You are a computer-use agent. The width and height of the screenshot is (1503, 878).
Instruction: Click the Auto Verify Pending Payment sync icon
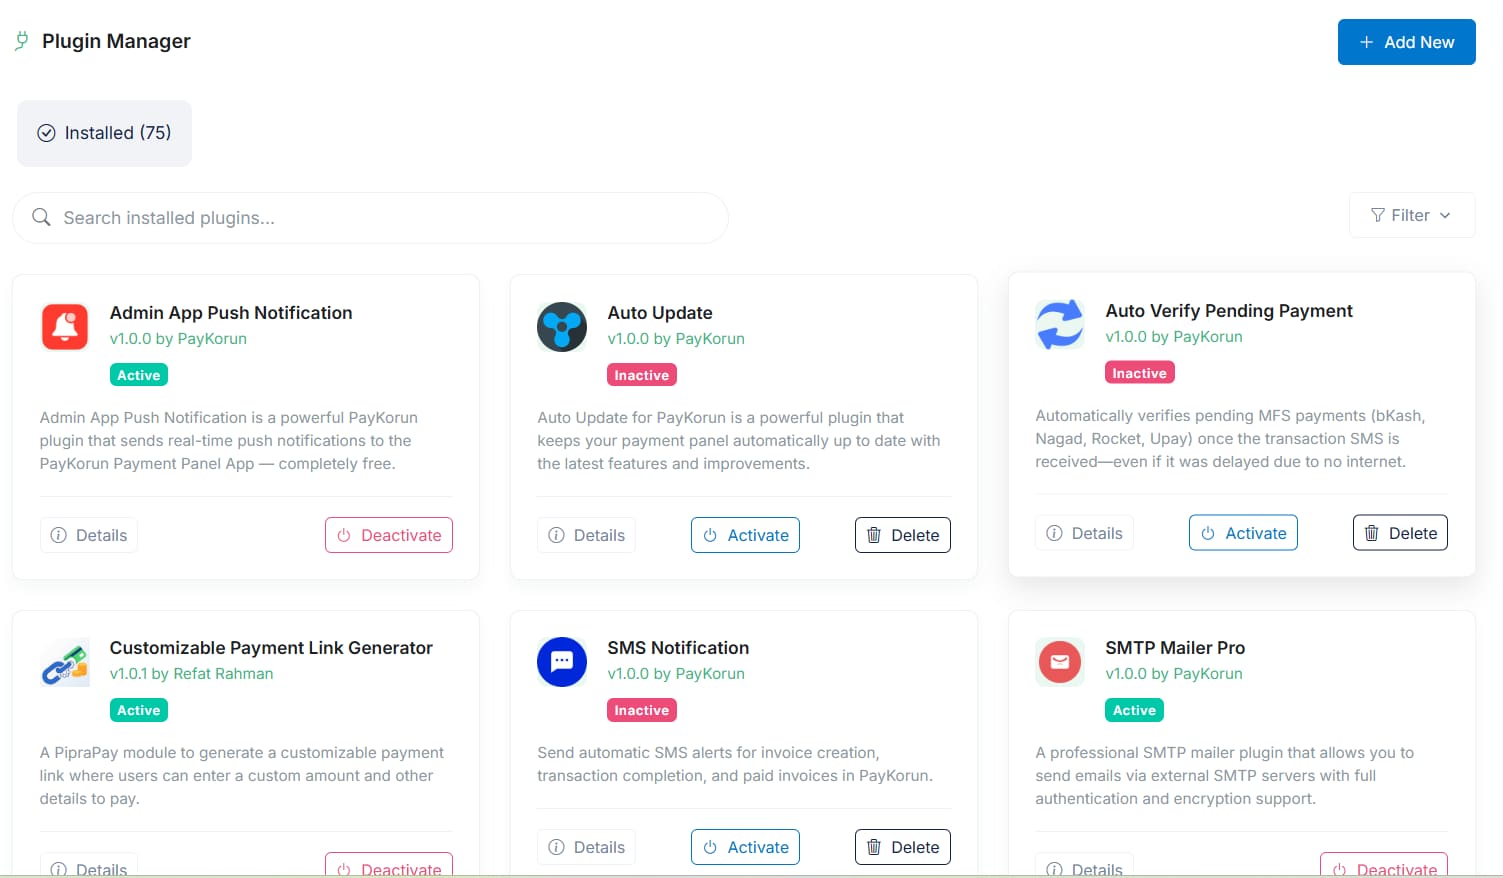pyautogui.click(x=1059, y=325)
